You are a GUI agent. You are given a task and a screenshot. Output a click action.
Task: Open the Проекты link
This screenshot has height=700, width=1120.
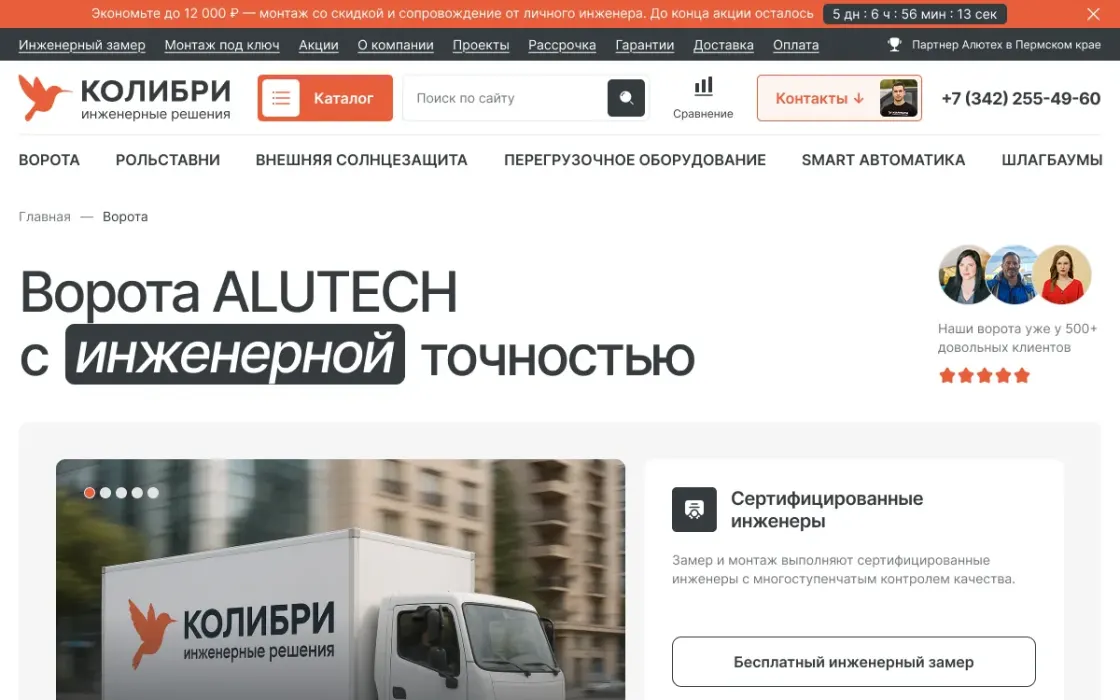[x=481, y=45]
